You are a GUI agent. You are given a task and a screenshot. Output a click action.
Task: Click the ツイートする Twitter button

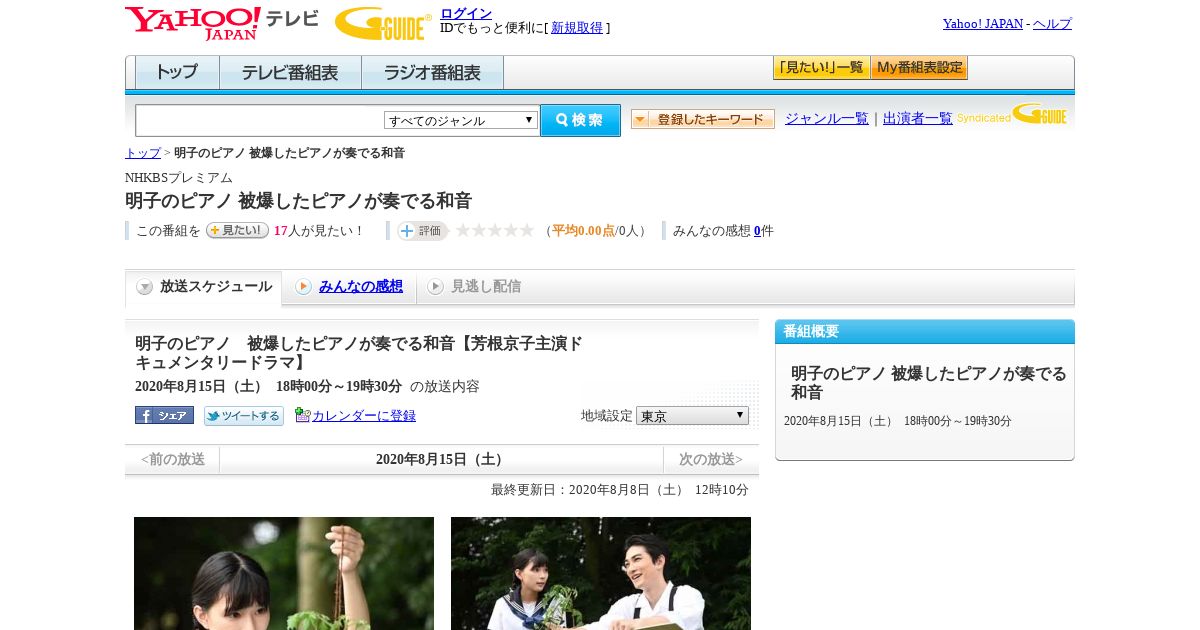click(x=244, y=415)
